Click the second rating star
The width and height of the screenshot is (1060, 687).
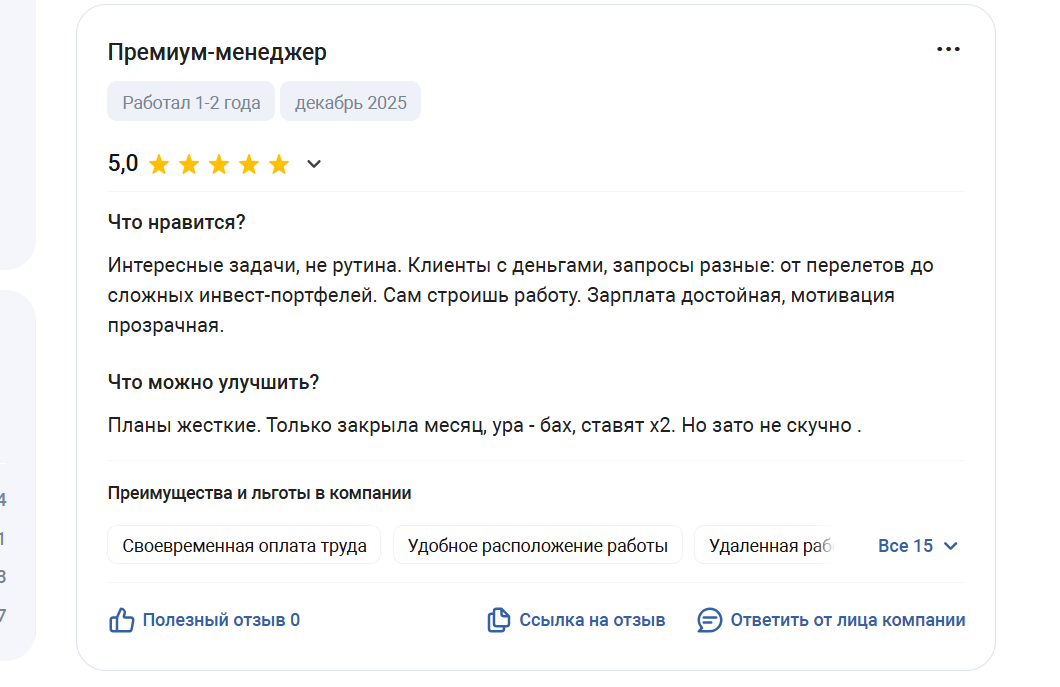click(x=189, y=165)
